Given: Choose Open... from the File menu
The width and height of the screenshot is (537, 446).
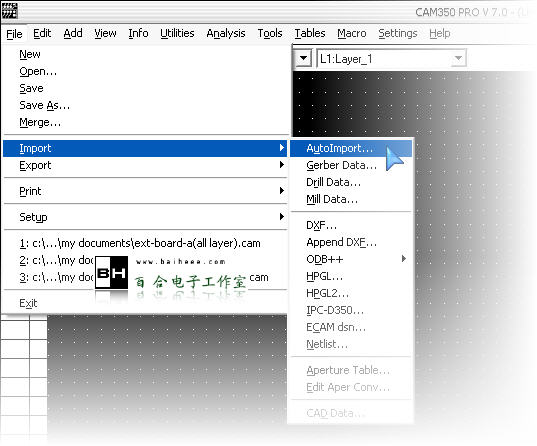Looking at the screenshot, I should [145, 71].
